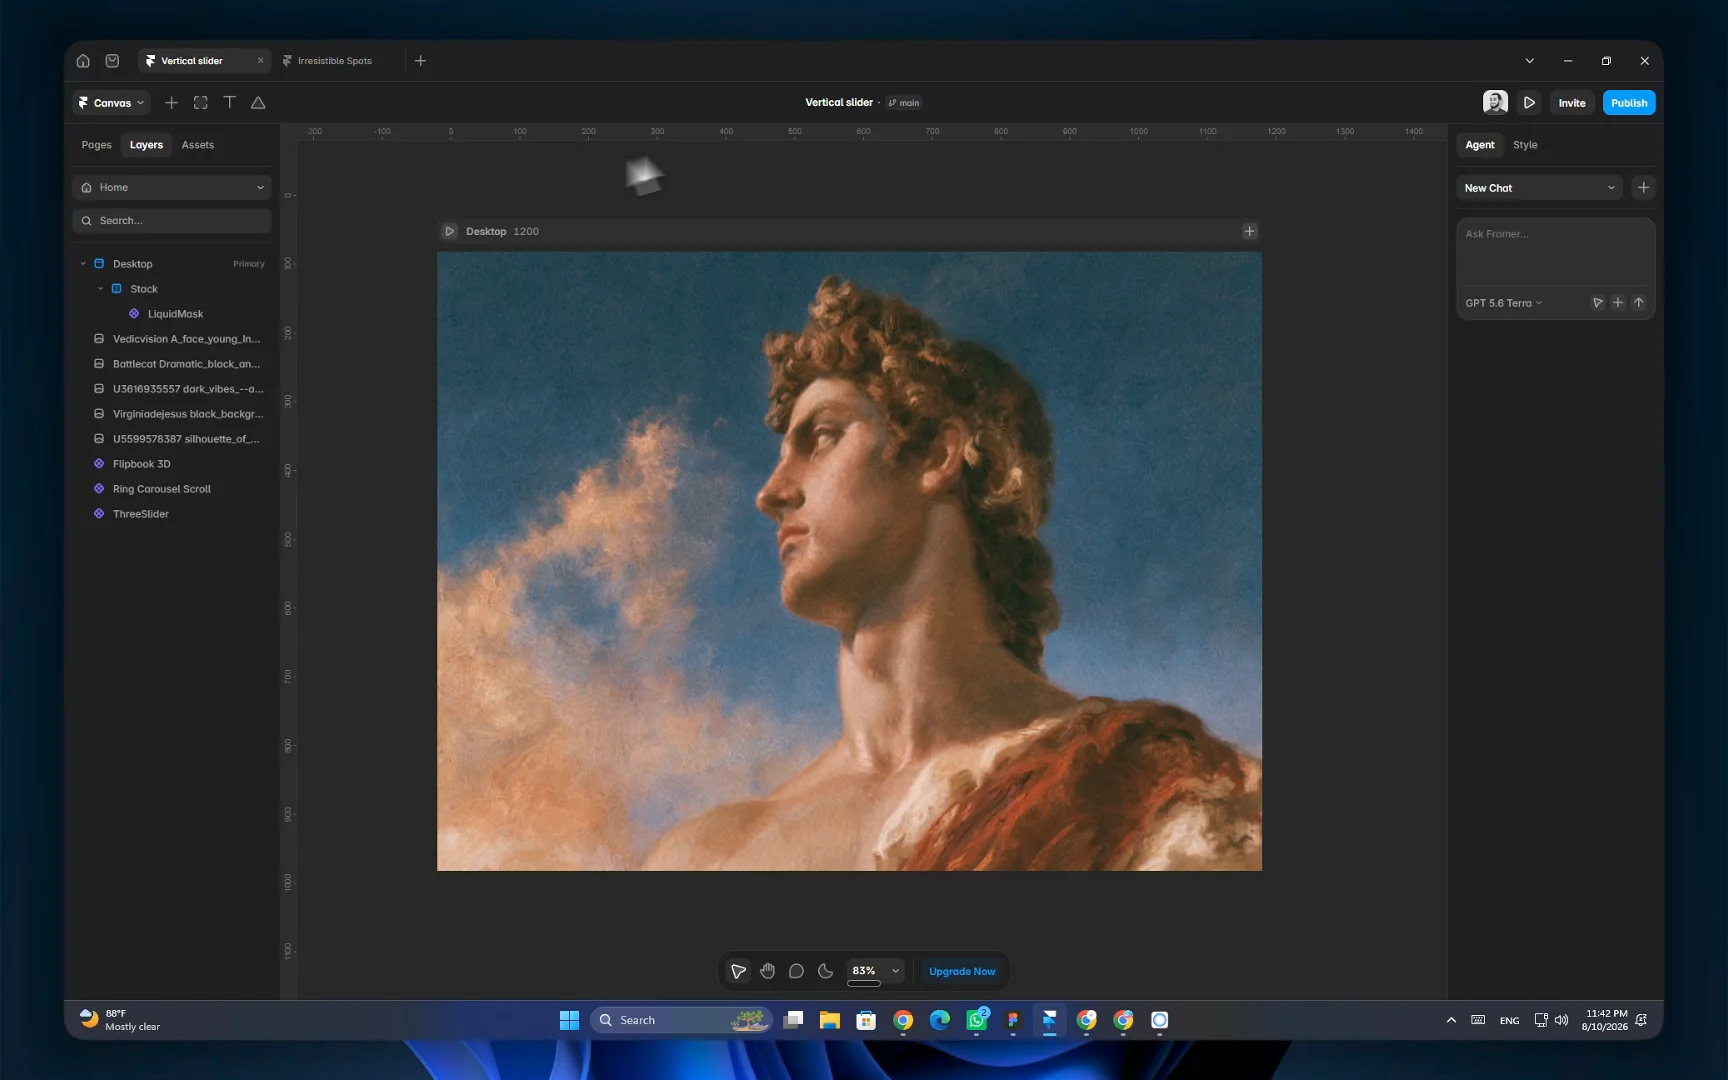The image size is (1728, 1080).
Task: Start a new agent chat with plus
Action: coord(1643,188)
